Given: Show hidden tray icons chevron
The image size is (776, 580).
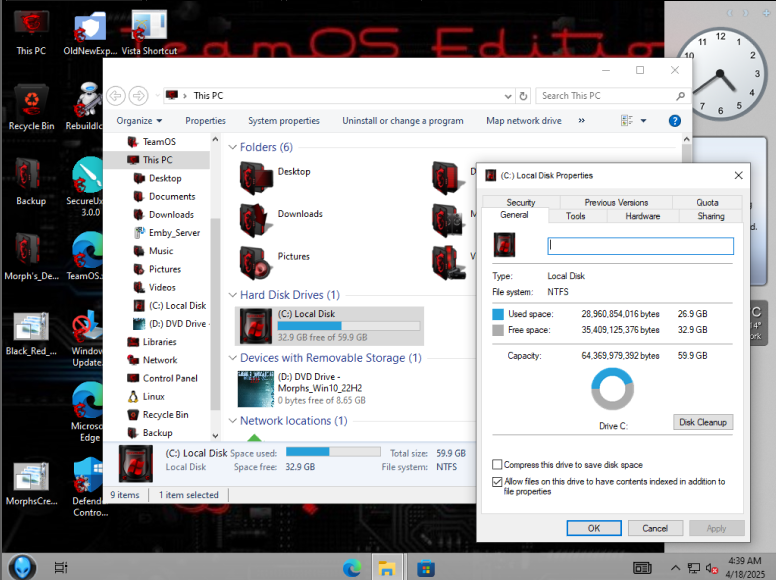Looking at the screenshot, I should pyautogui.click(x=675, y=568).
